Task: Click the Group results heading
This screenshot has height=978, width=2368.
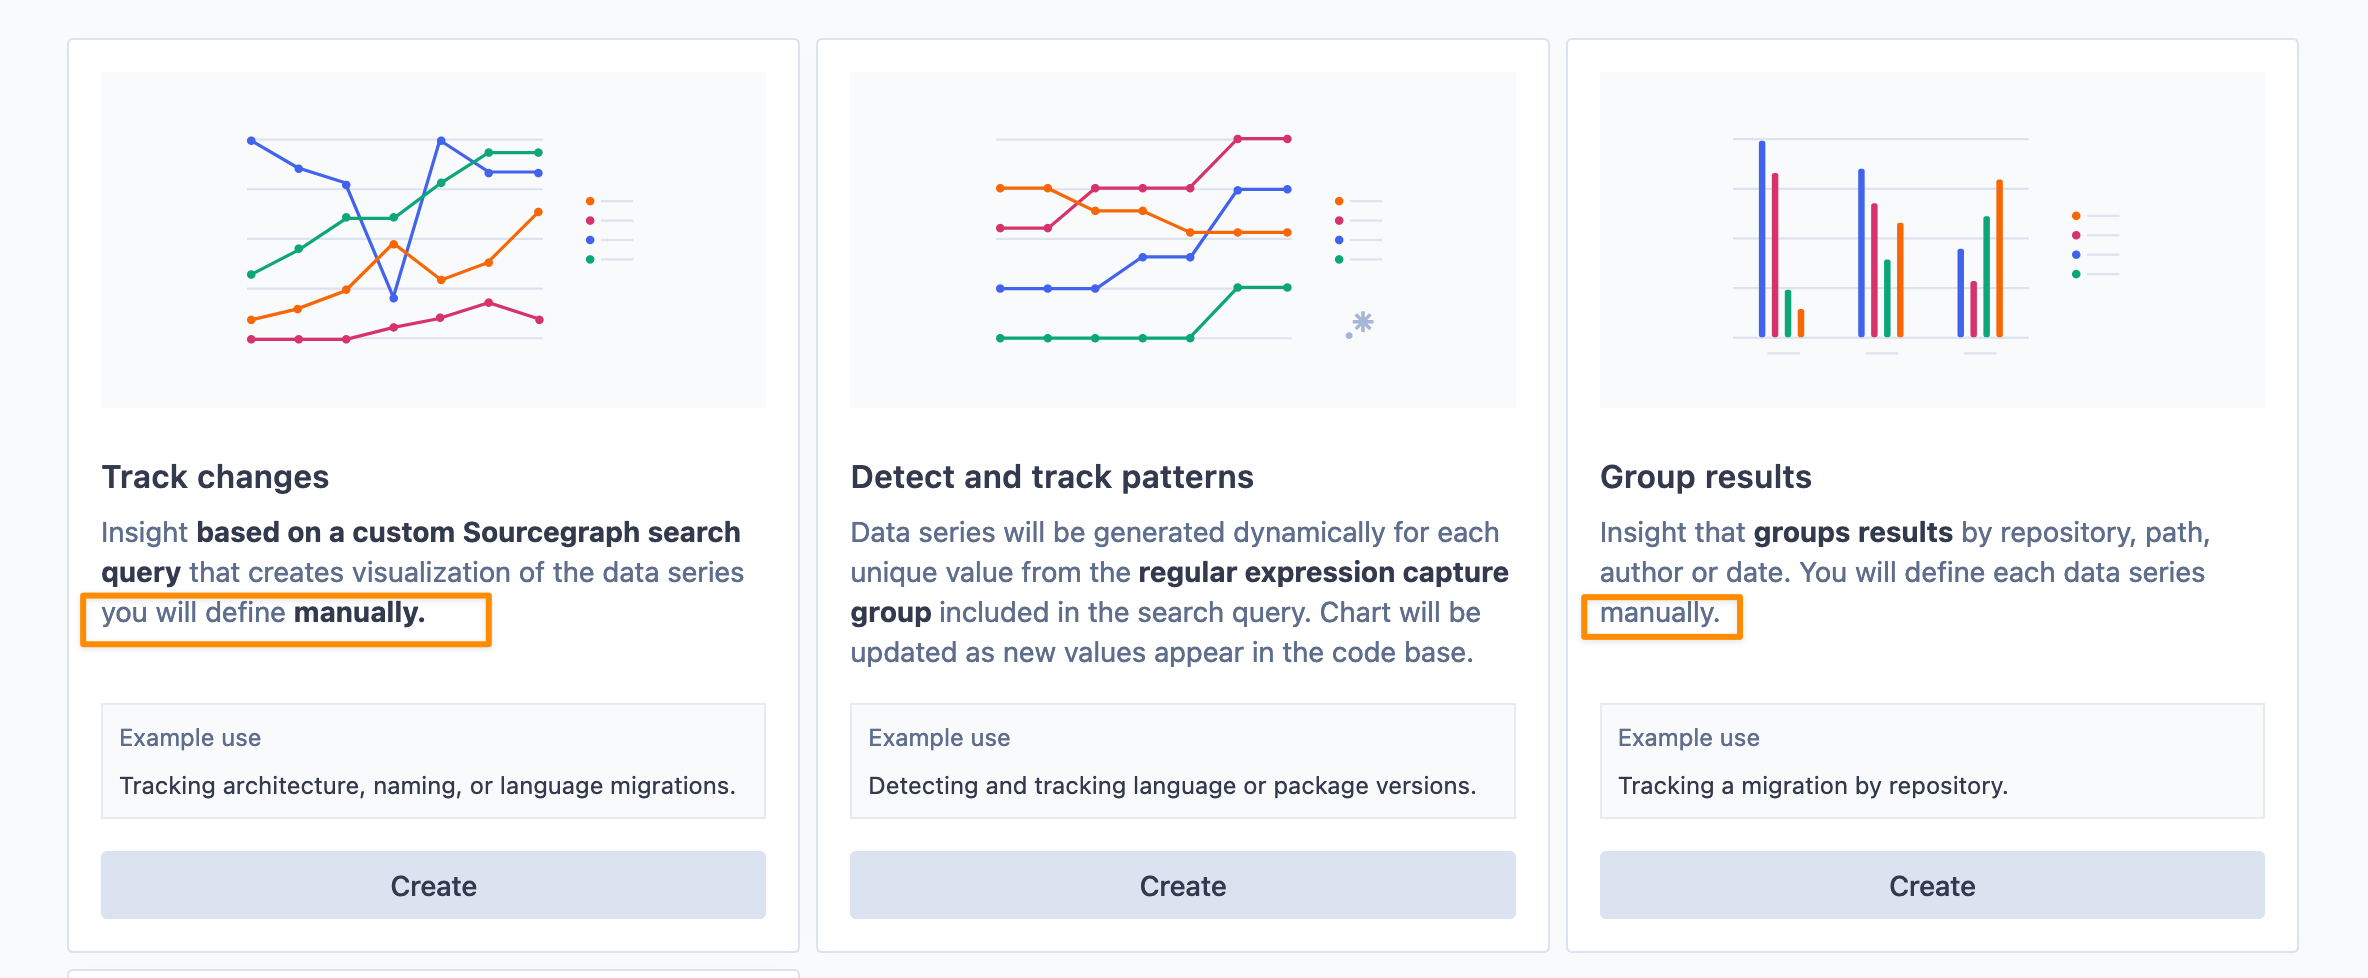Action: click(1706, 477)
